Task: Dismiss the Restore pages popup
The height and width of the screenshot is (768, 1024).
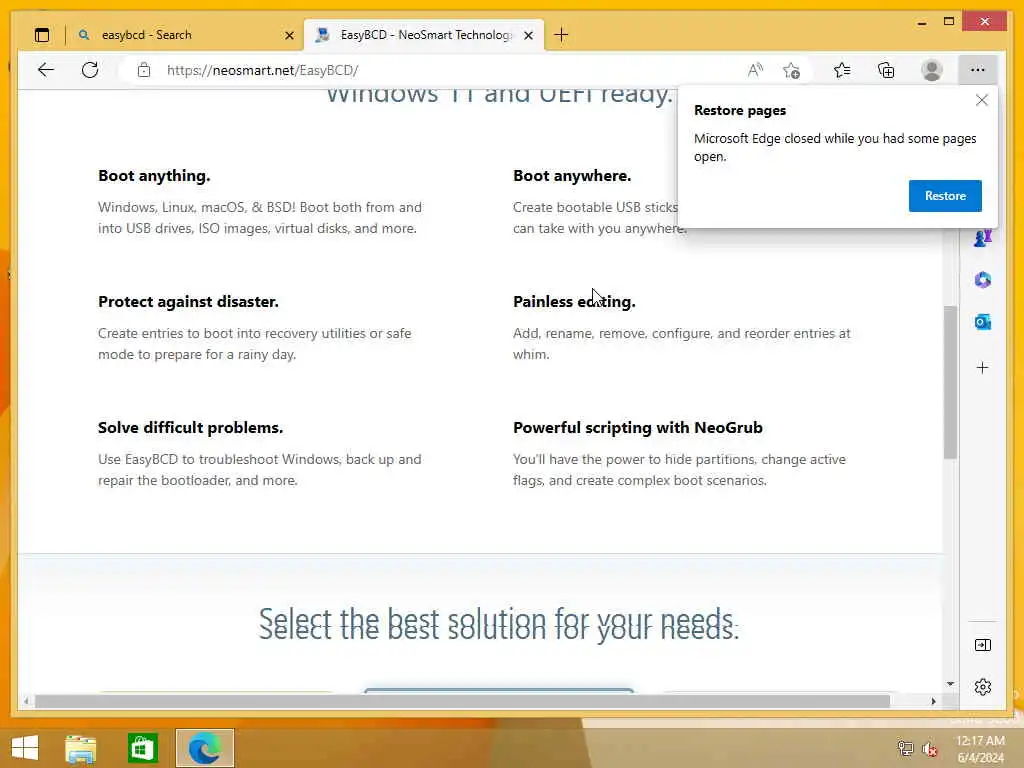Action: tap(982, 100)
